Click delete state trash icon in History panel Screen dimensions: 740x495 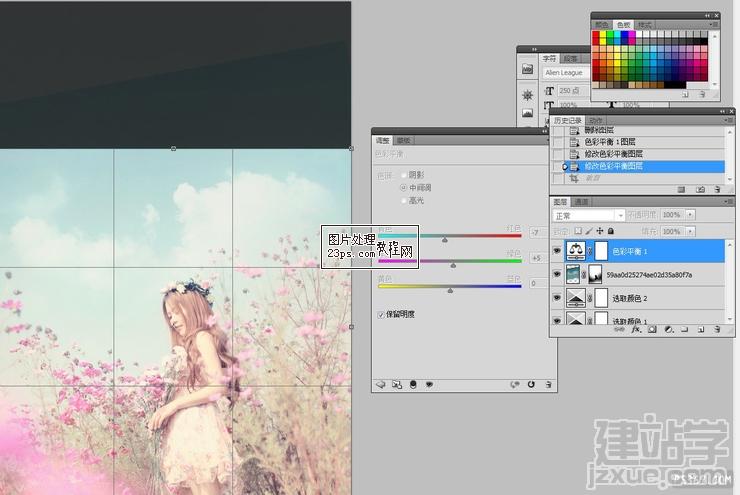pyautogui.click(x=717, y=189)
